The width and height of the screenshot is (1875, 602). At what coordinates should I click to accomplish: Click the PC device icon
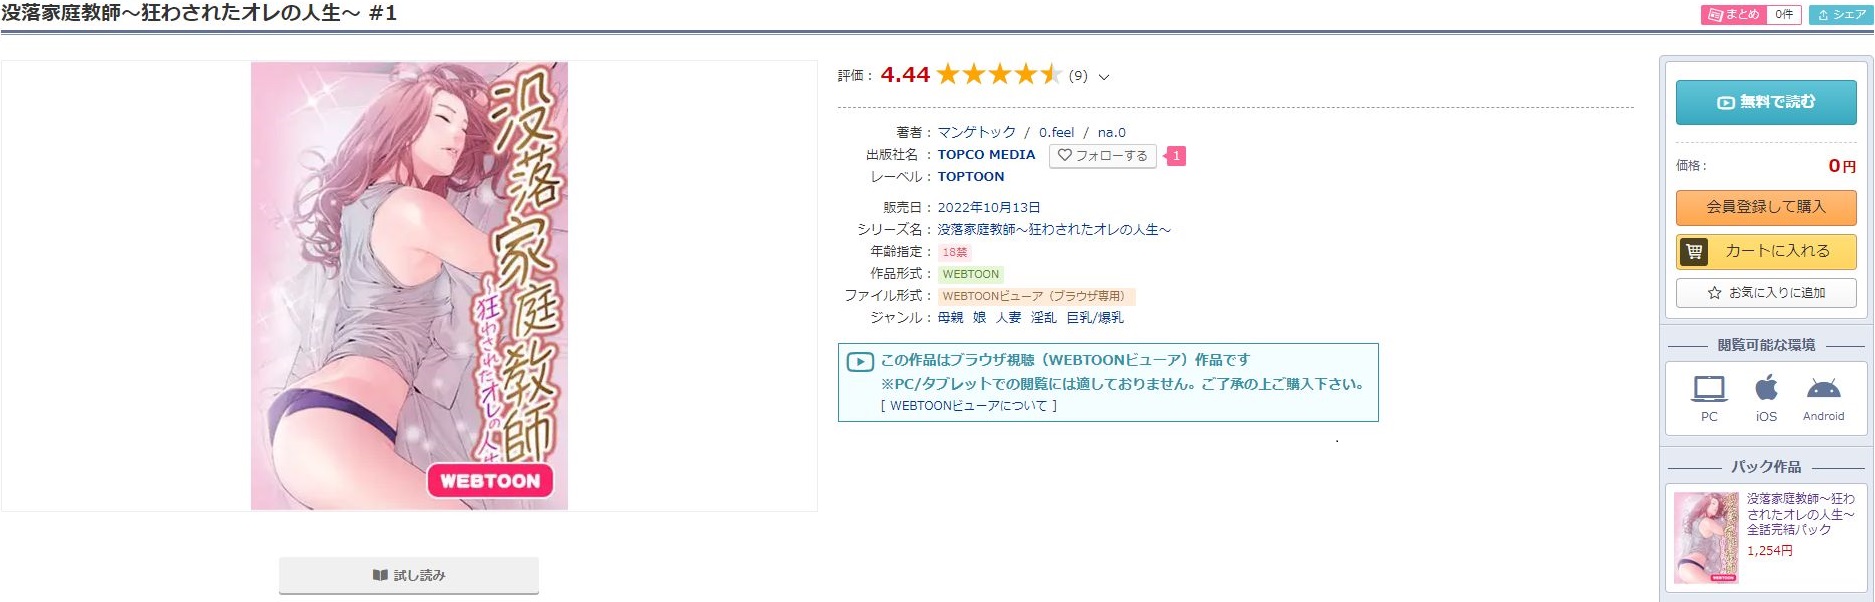click(x=1709, y=388)
